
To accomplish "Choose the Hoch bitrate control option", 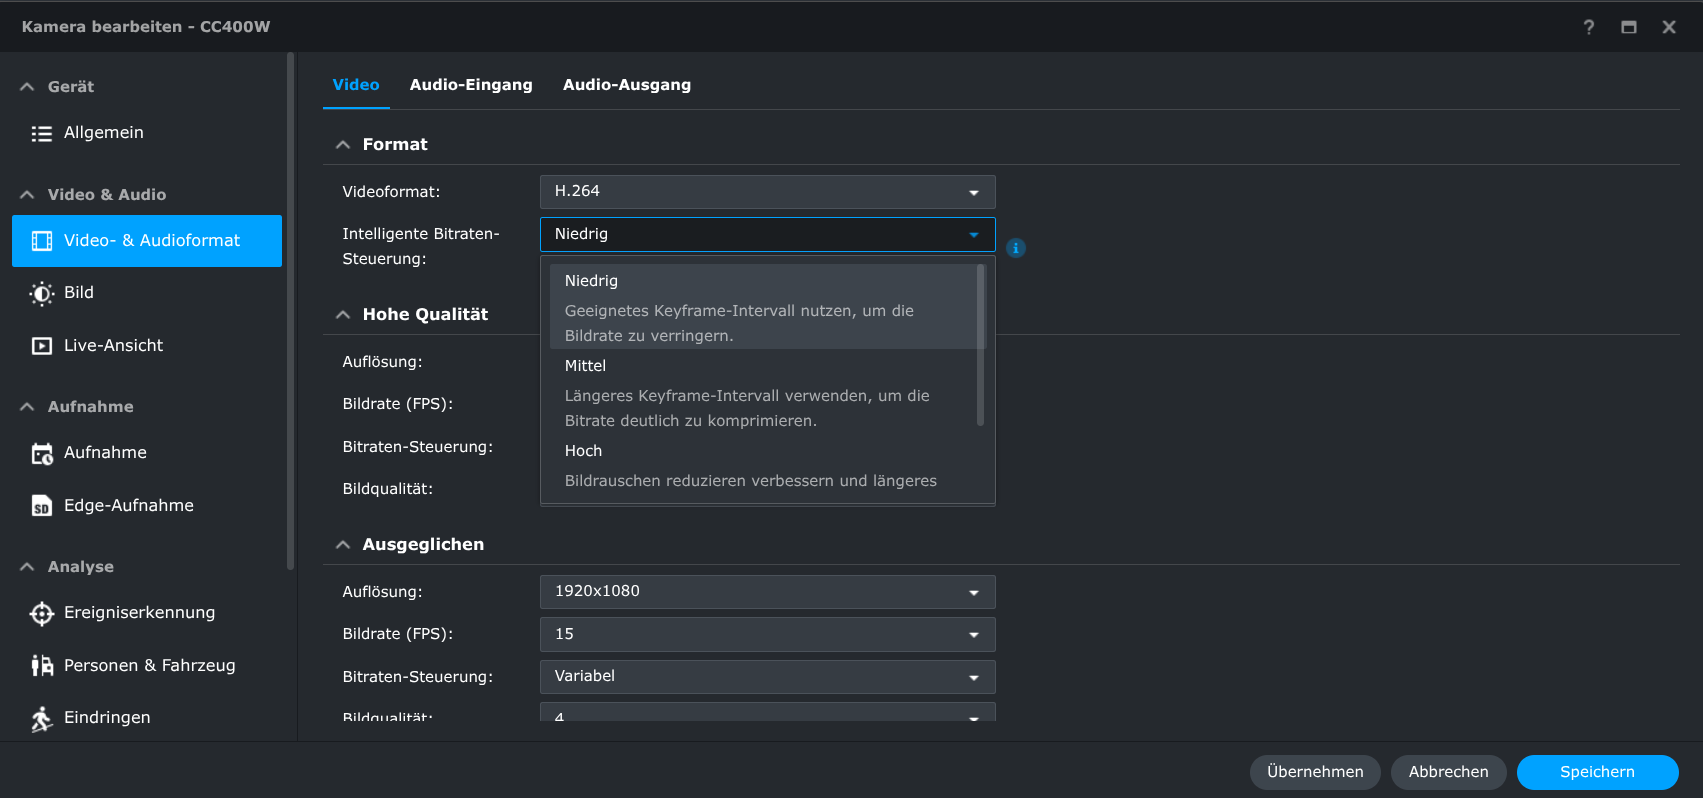I will point(584,451).
